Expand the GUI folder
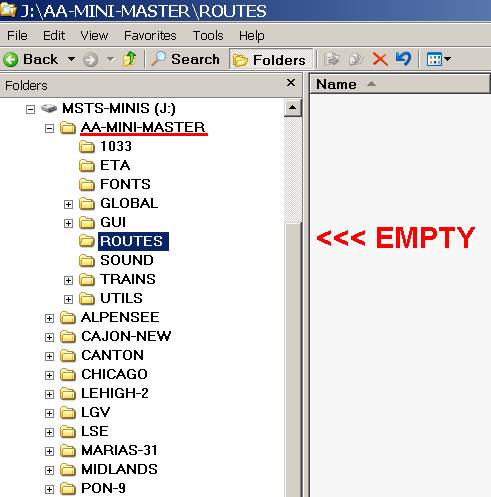491x497 pixels. pyautogui.click(x=68, y=223)
